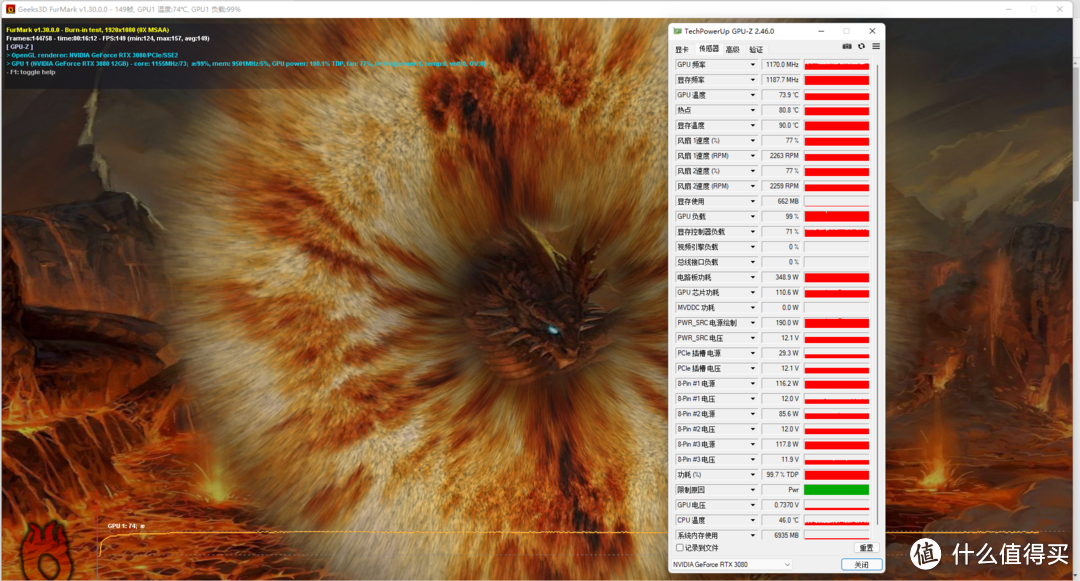This screenshot has height=581, width=1080.
Task: Open the PCIe 插槽电源 dropdown
Action: point(752,353)
